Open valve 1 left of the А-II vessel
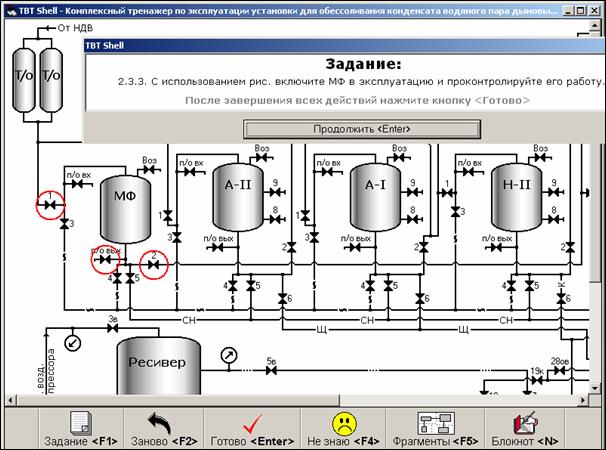 click(x=167, y=216)
